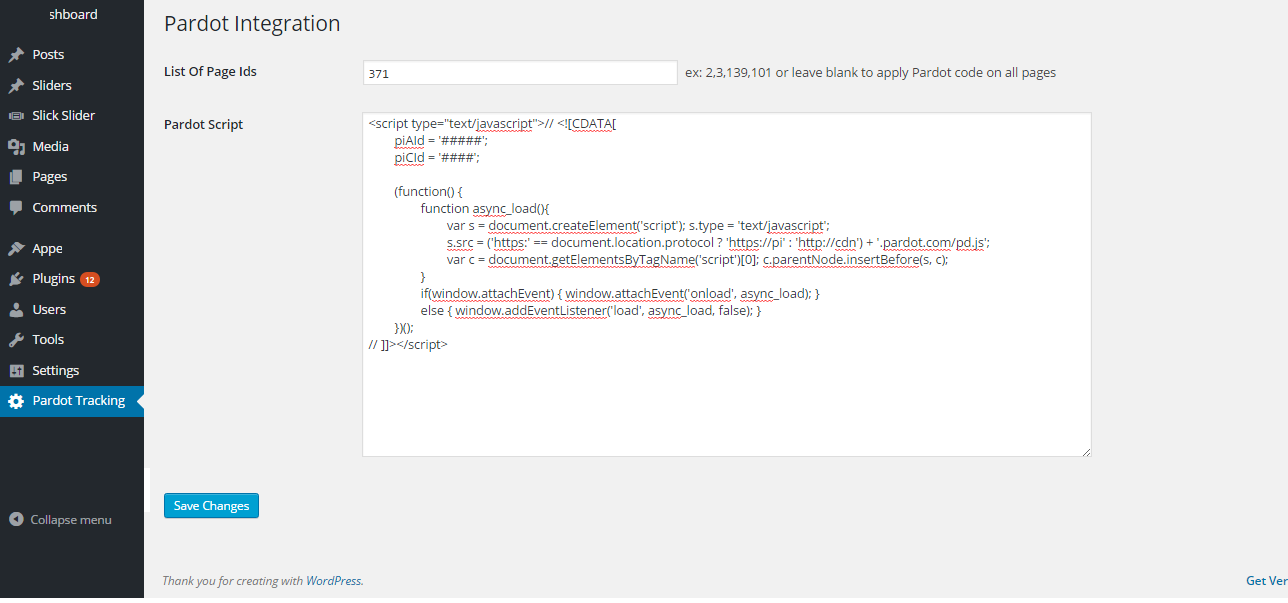
Task: Click the Media library icon
Action: tap(16, 147)
